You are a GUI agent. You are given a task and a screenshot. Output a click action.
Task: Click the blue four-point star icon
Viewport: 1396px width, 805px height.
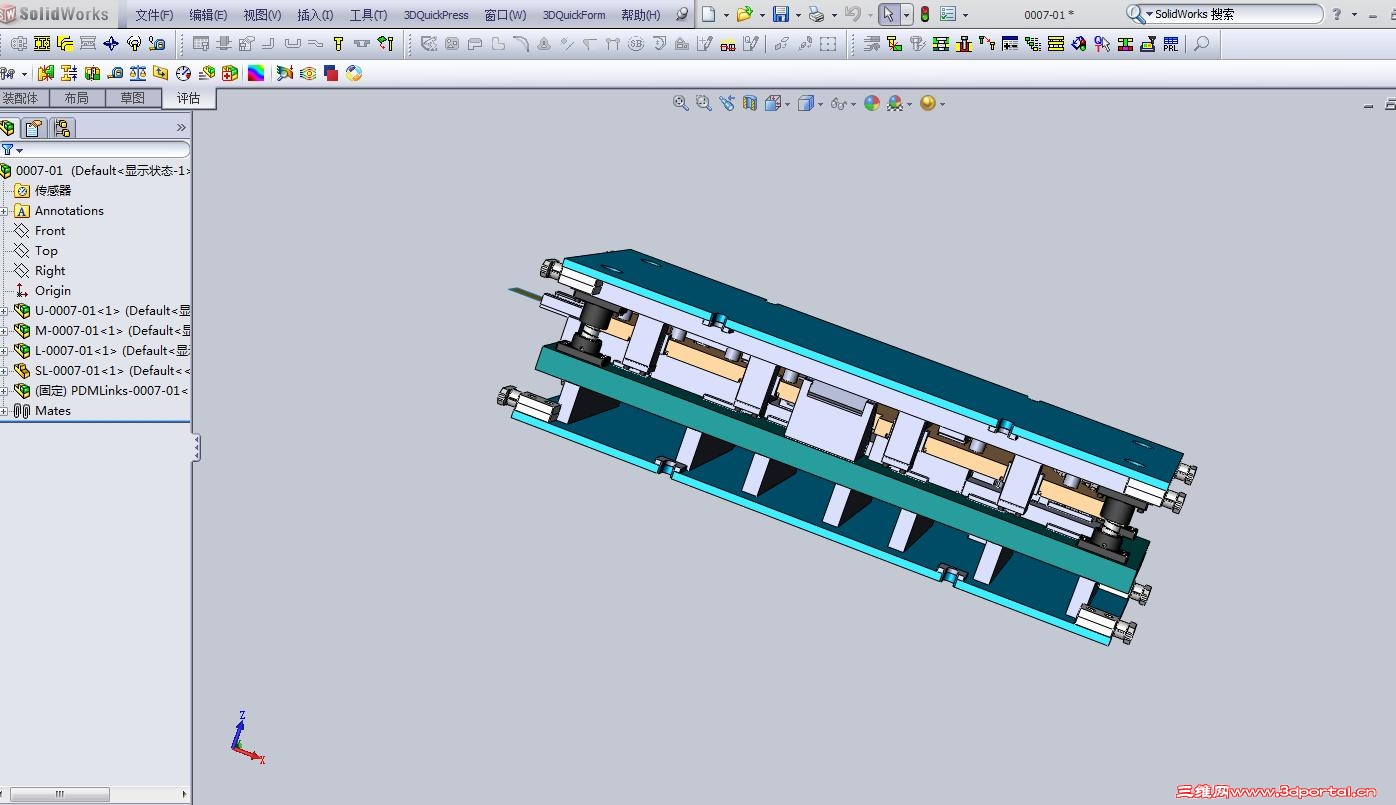[111, 44]
